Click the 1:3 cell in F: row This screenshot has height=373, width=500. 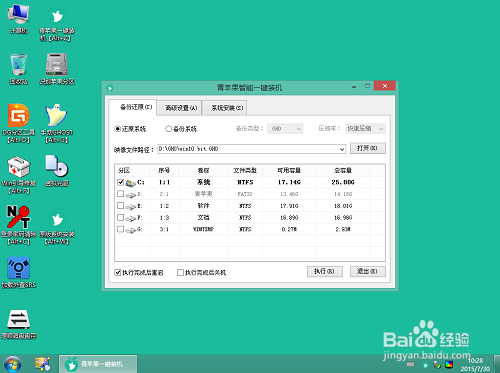(164, 218)
